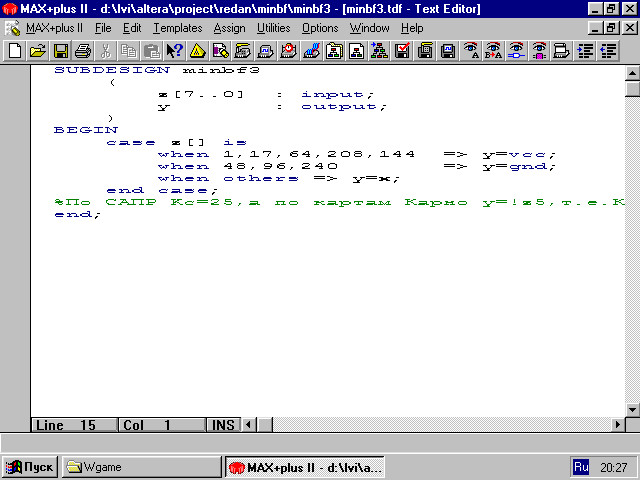Click the Ru keyboard language indicator
The height and width of the screenshot is (480, 640).
click(x=581, y=467)
